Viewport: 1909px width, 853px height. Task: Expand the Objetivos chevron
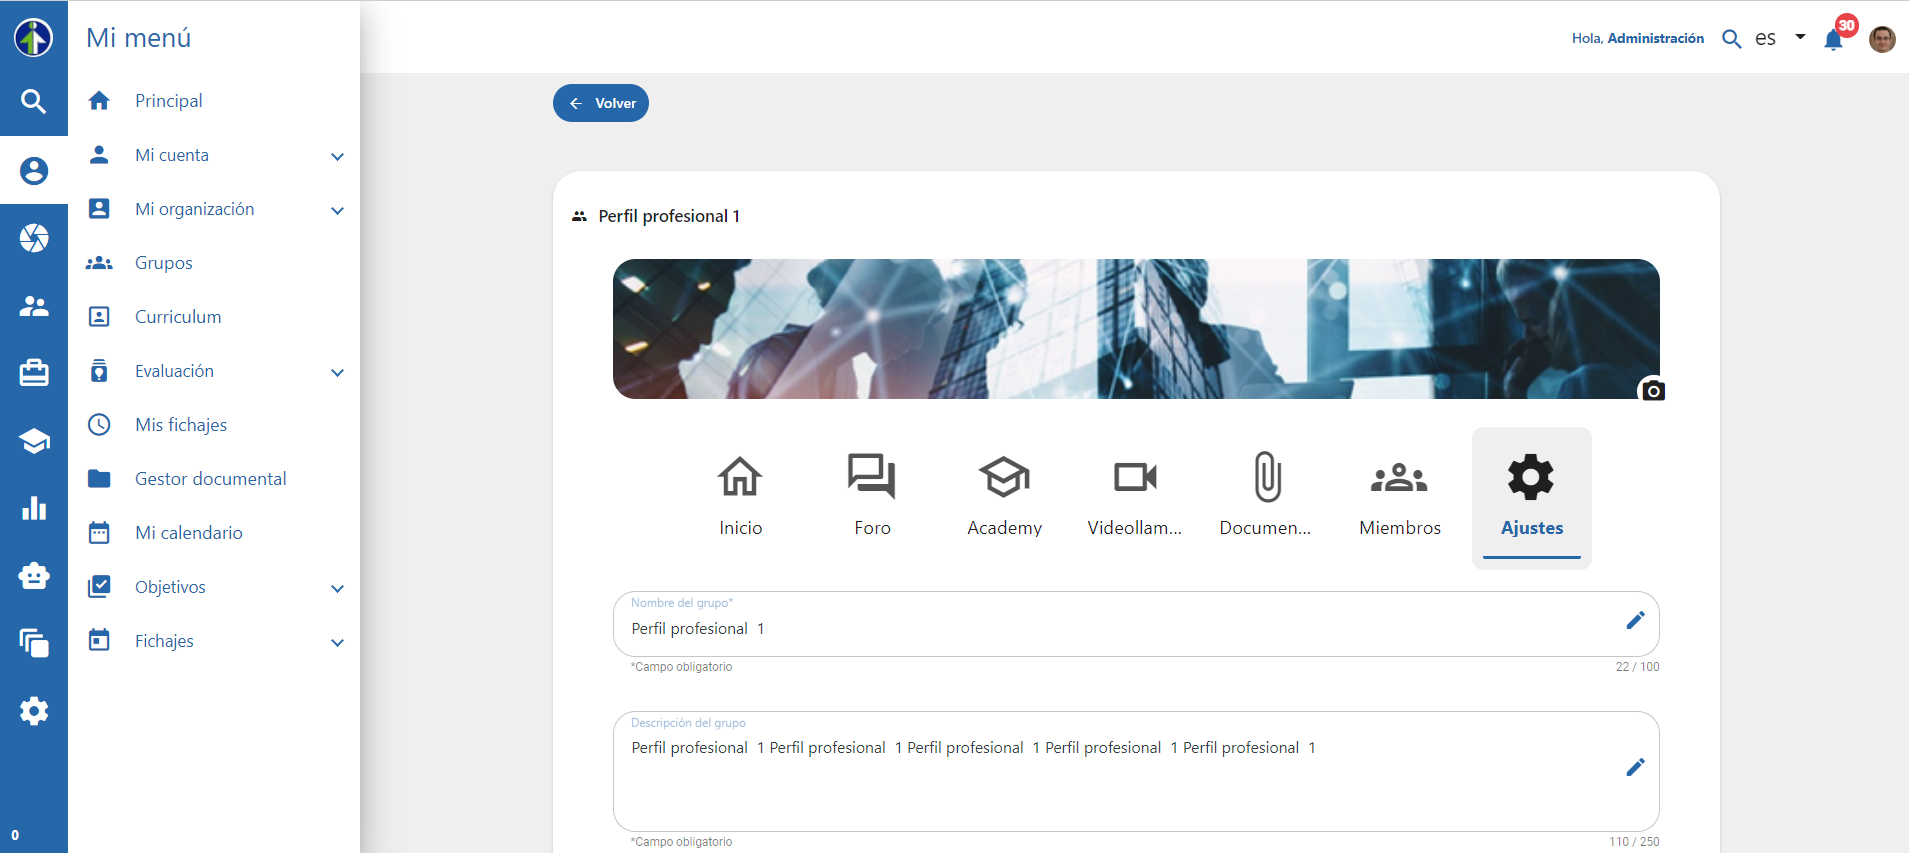pyautogui.click(x=337, y=588)
